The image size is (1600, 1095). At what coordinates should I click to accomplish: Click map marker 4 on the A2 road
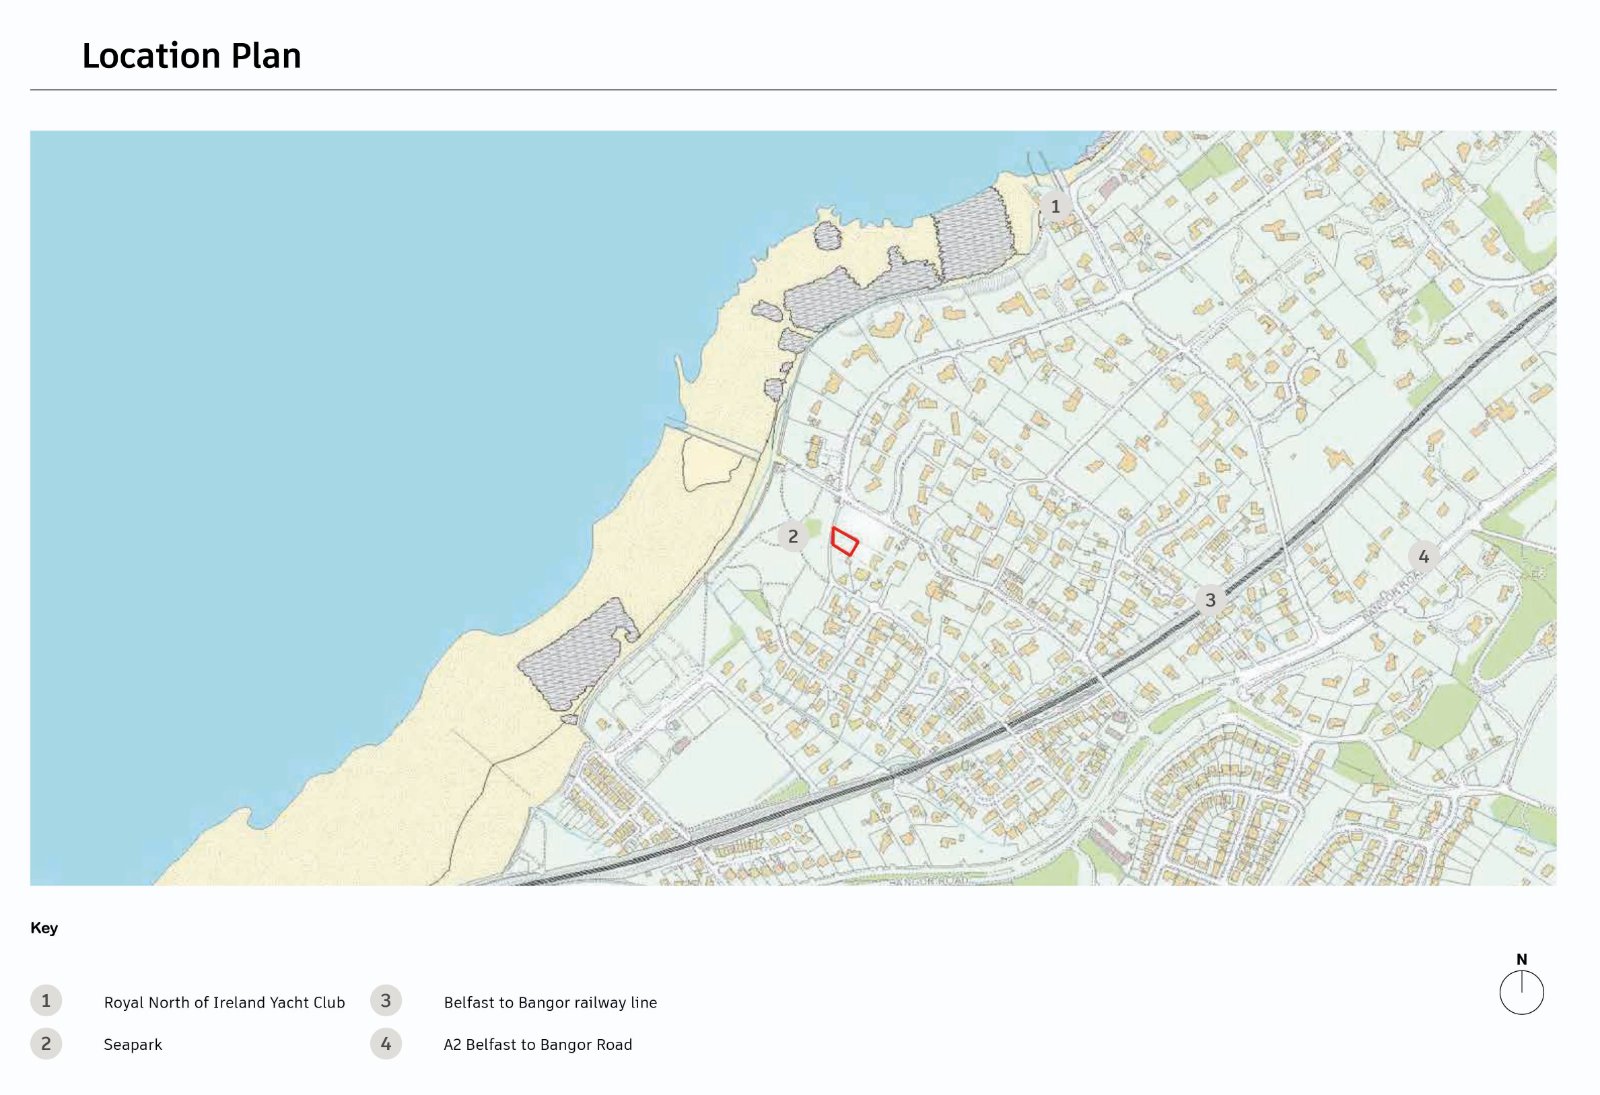click(x=1424, y=556)
